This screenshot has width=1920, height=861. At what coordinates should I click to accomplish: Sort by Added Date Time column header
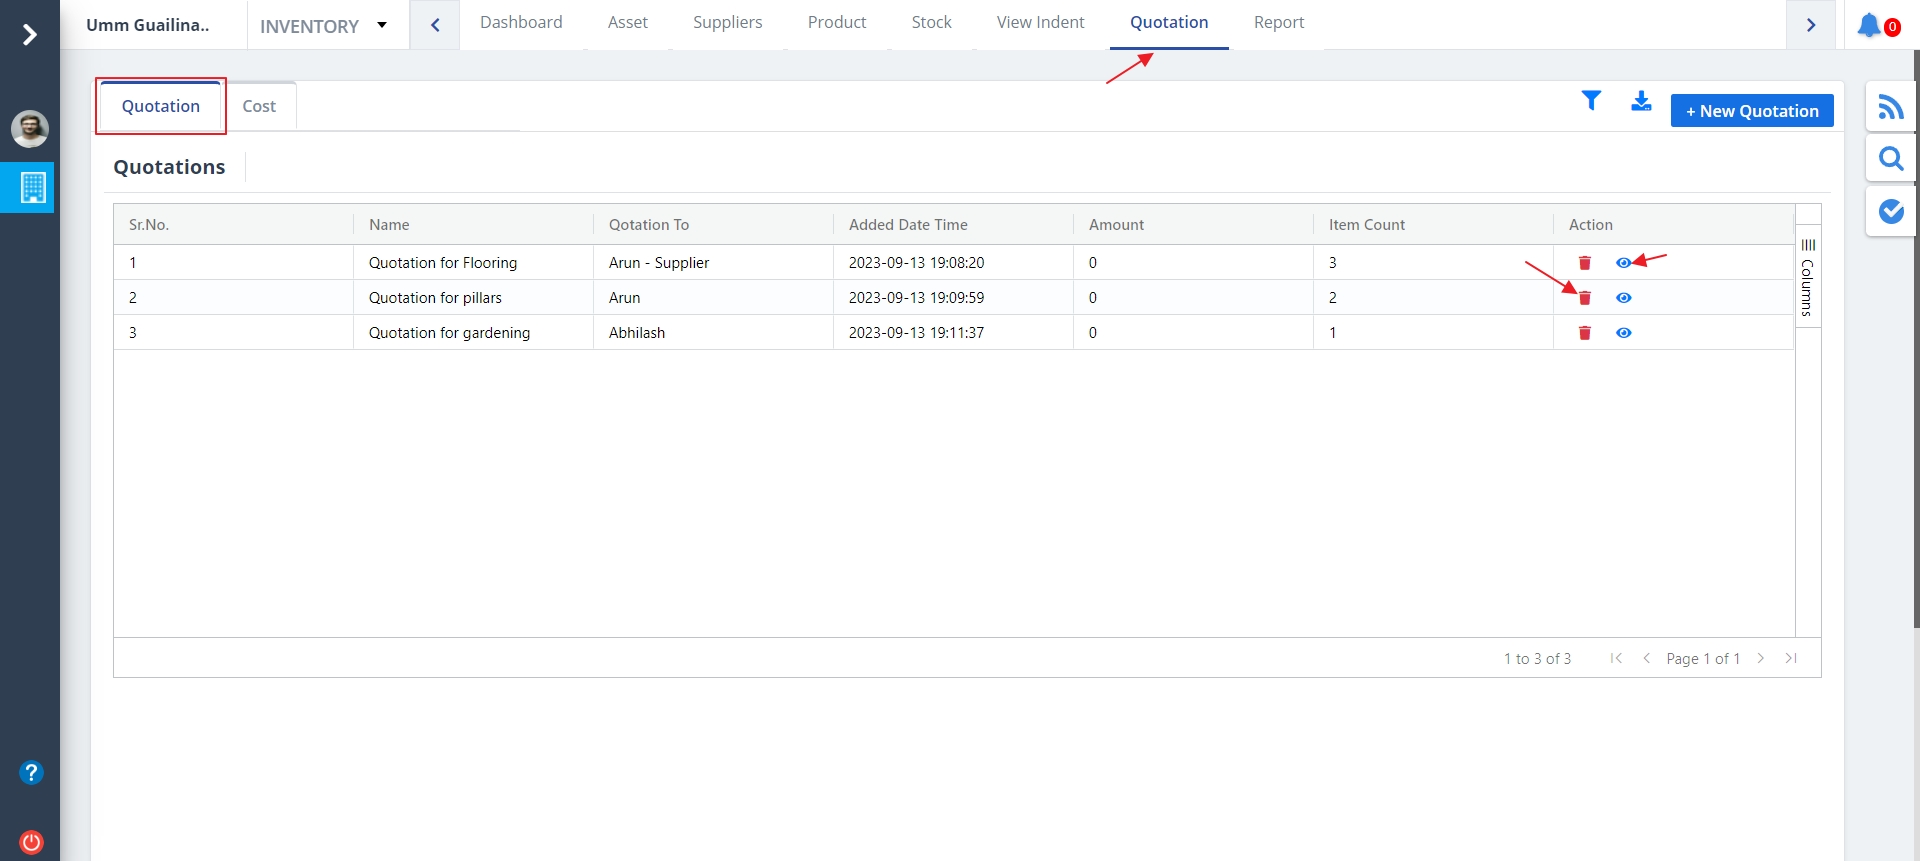[908, 225]
